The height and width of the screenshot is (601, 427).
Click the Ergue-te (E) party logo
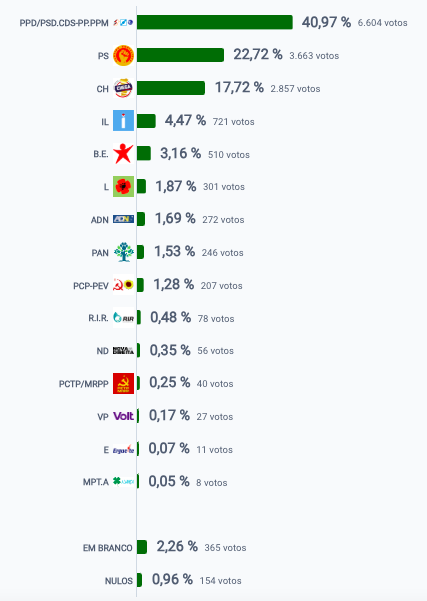click(x=123, y=450)
